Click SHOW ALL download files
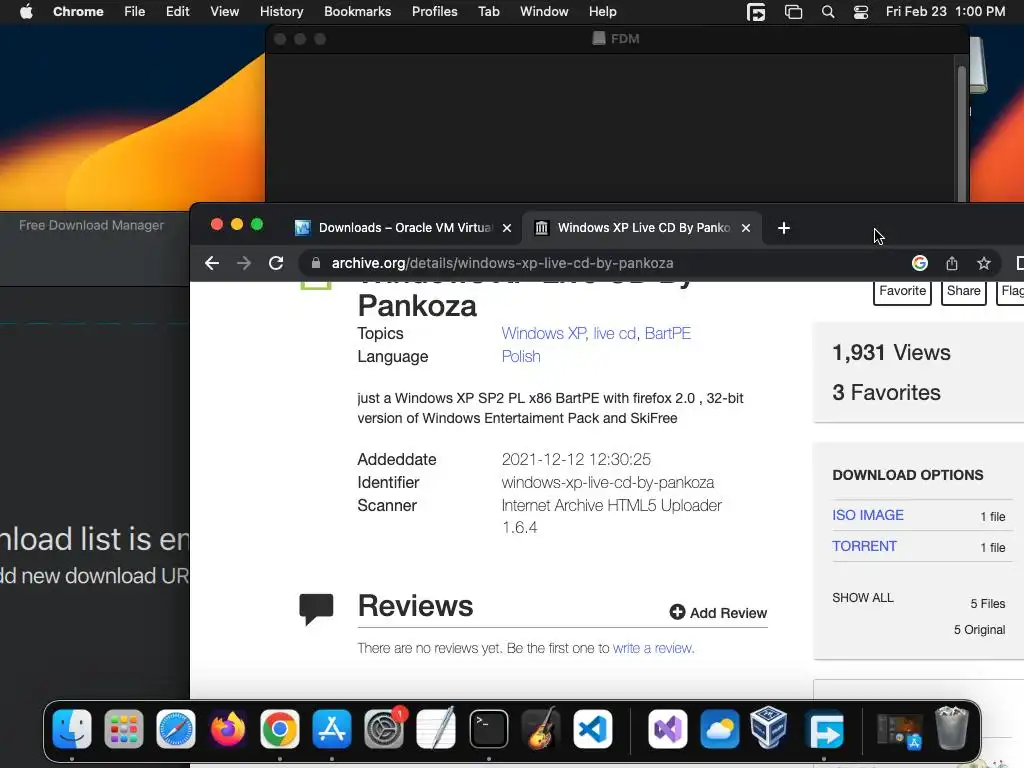The height and width of the screenshot is (768, 1024). (x=862, y=598)
